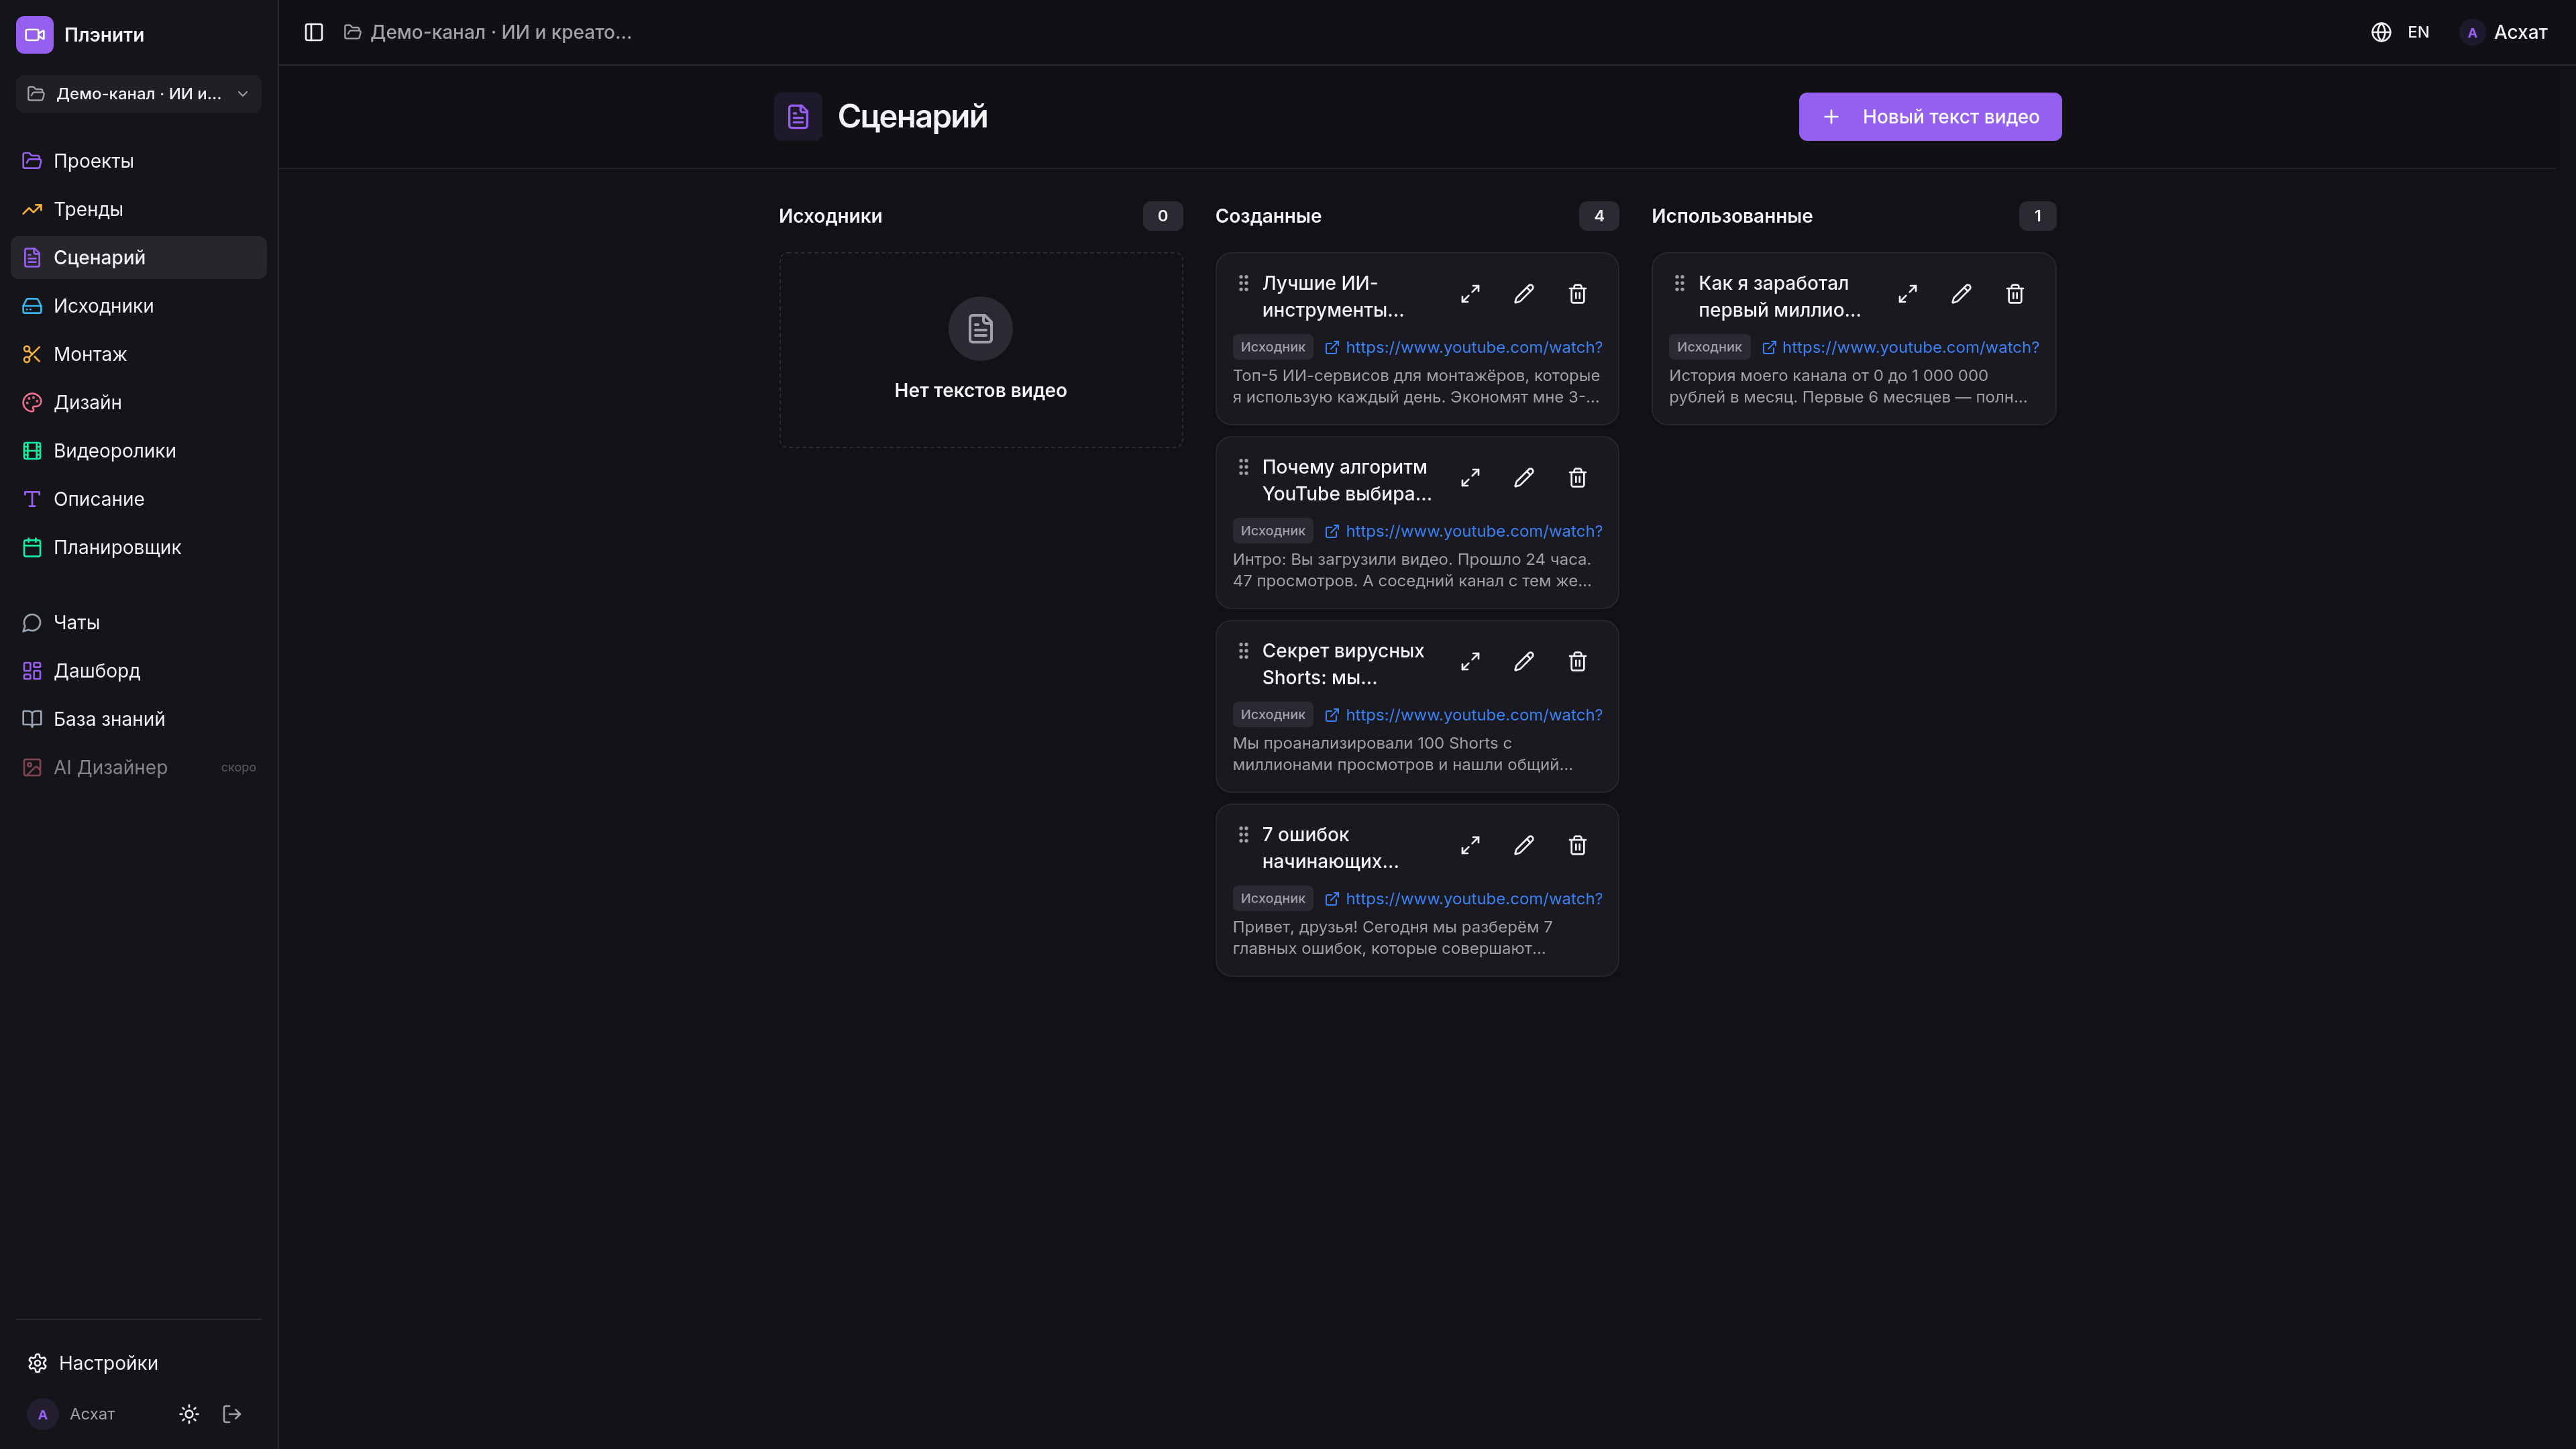Click the empty 'Нет текстов видео' placeholder
2576x1449 pixels.
pos(981,350)
